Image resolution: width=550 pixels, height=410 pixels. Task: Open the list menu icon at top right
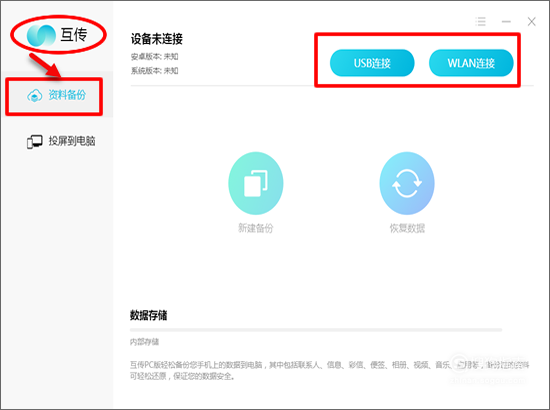click(x=481, y=22)
